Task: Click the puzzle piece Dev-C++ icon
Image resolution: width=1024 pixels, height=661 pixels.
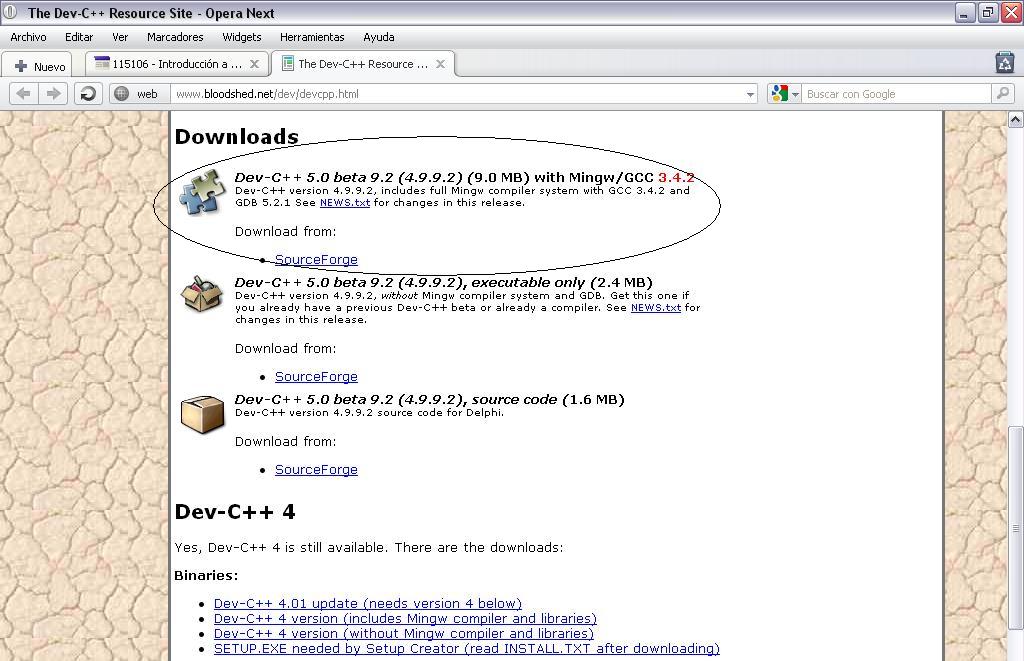Action: click(202, 191)
